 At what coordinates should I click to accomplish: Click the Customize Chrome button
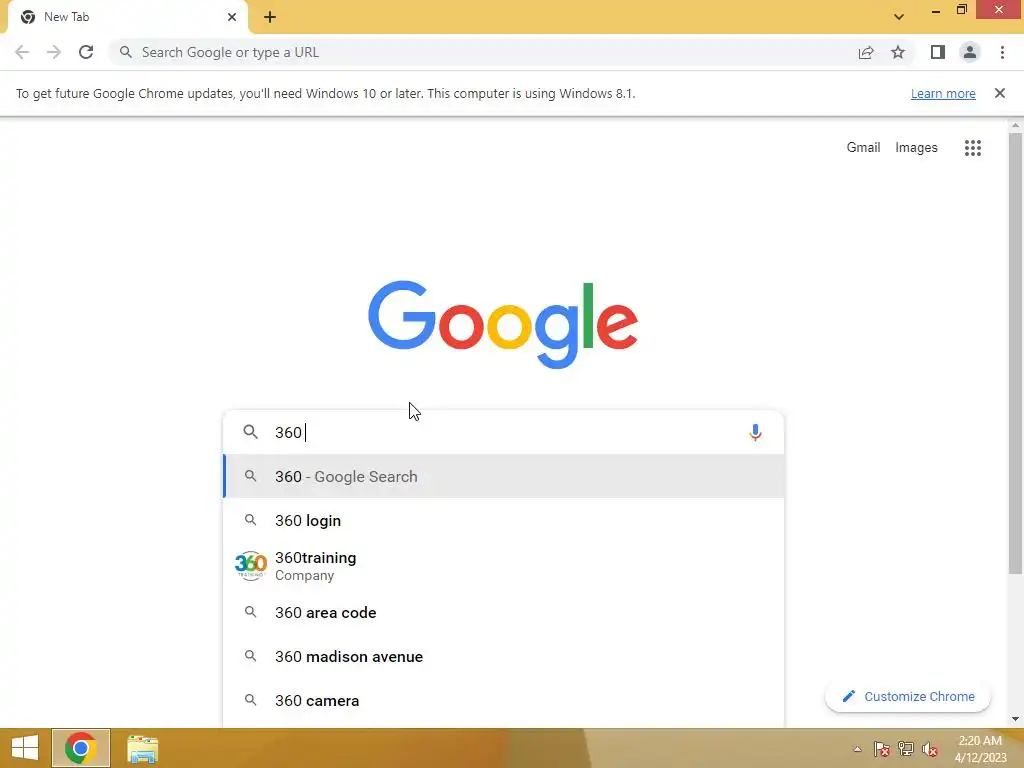click(x=908, y=697)
